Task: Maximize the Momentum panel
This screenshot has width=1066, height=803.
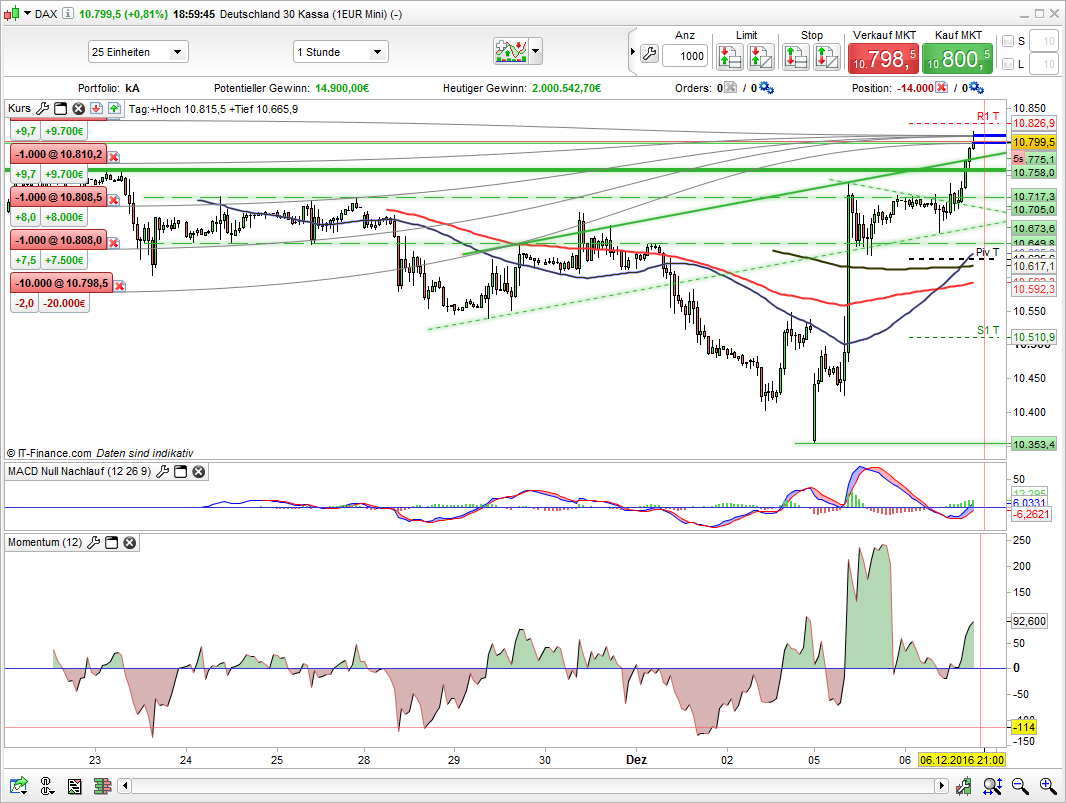Action: pos(111,543)
